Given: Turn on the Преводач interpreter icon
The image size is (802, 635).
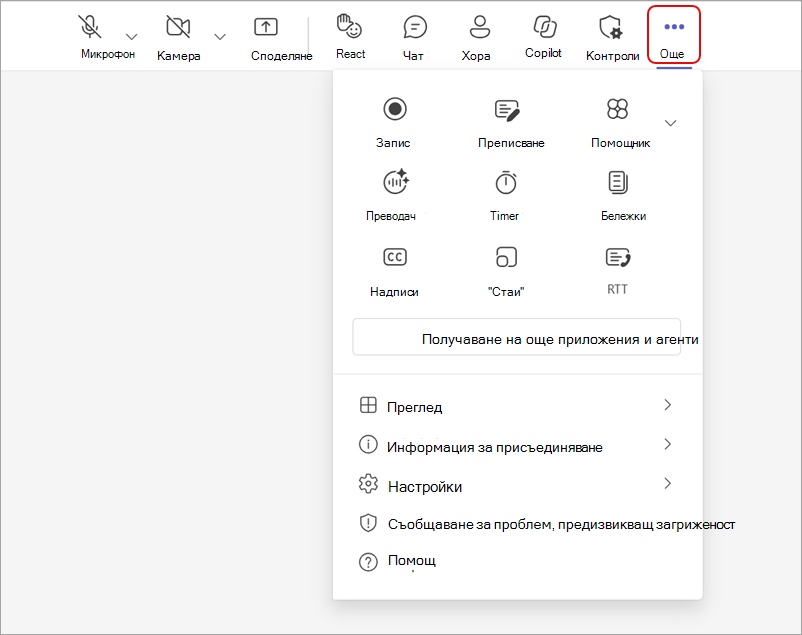Looking at the screenshot, I should (396, 182).
